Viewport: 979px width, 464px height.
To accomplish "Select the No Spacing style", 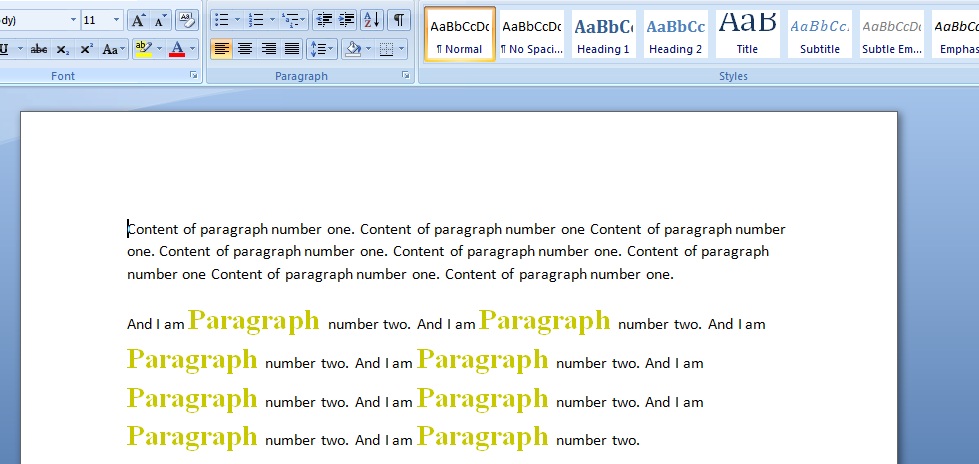I will (532, 34).
